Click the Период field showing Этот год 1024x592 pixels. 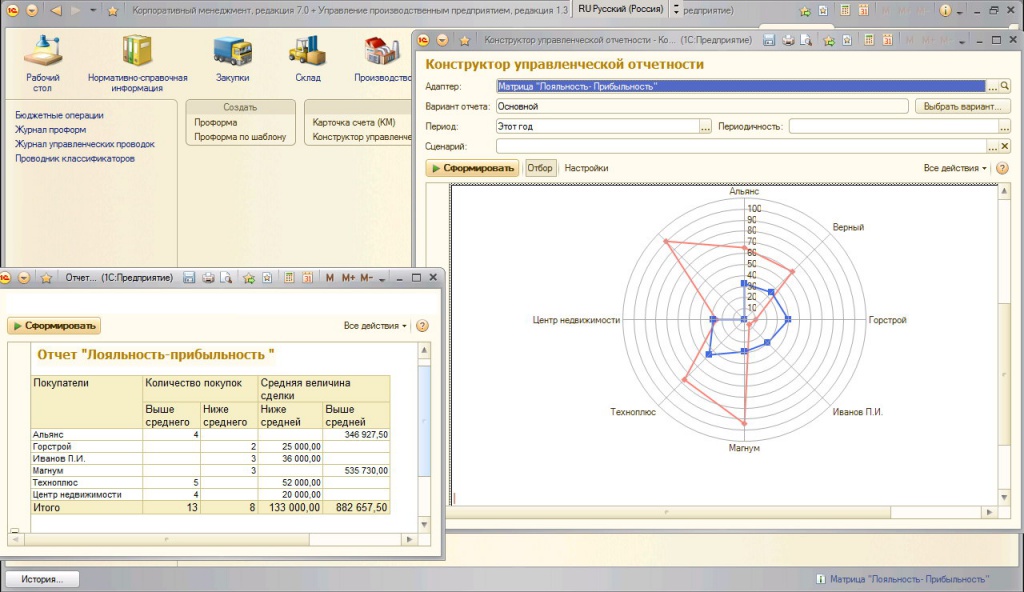[598, 127]
